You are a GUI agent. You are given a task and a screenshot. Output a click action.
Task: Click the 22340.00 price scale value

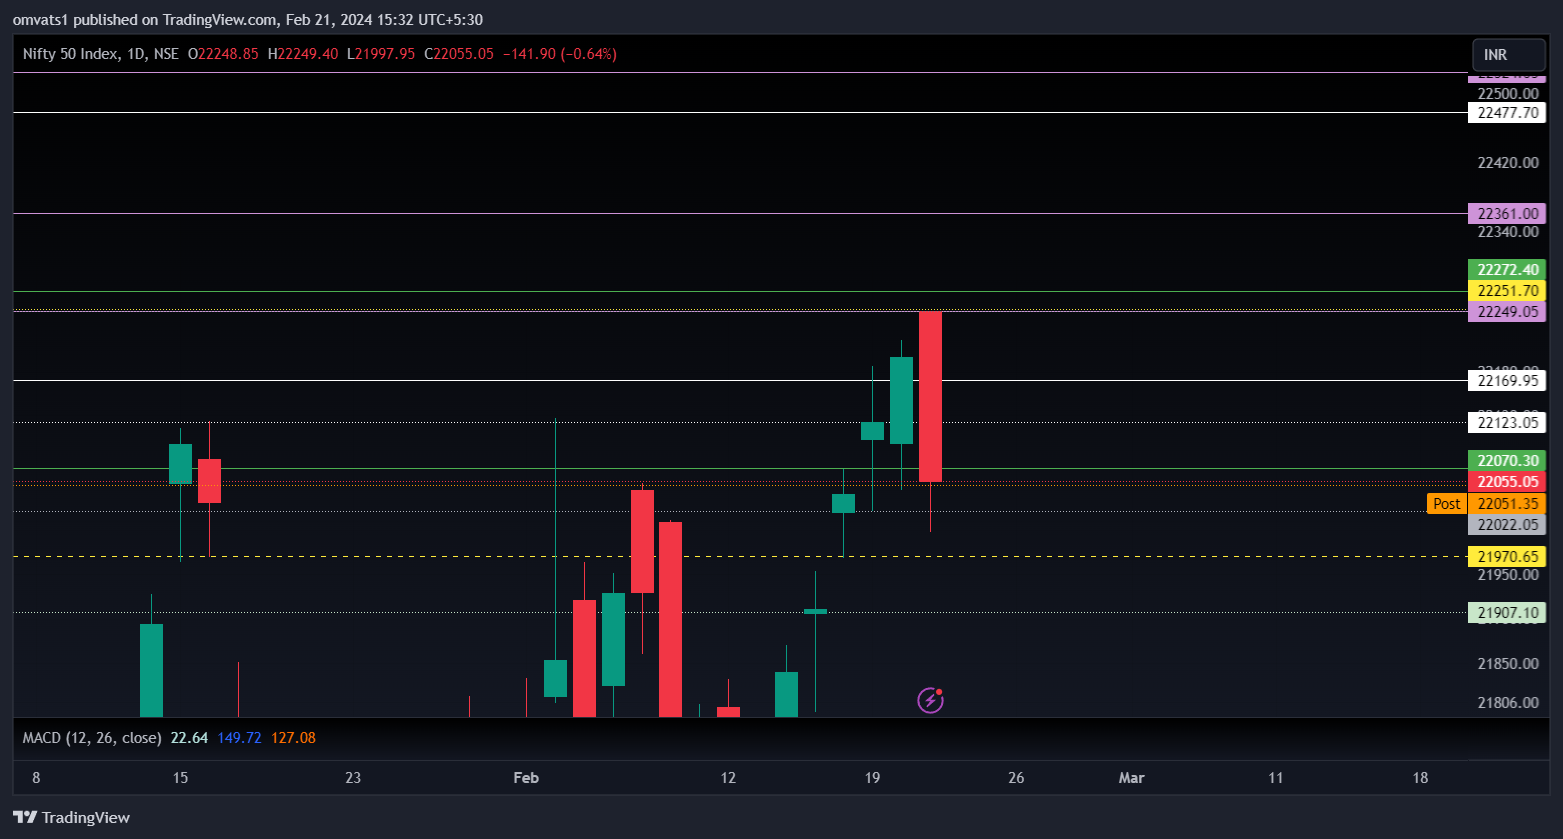coord(1508,232)
